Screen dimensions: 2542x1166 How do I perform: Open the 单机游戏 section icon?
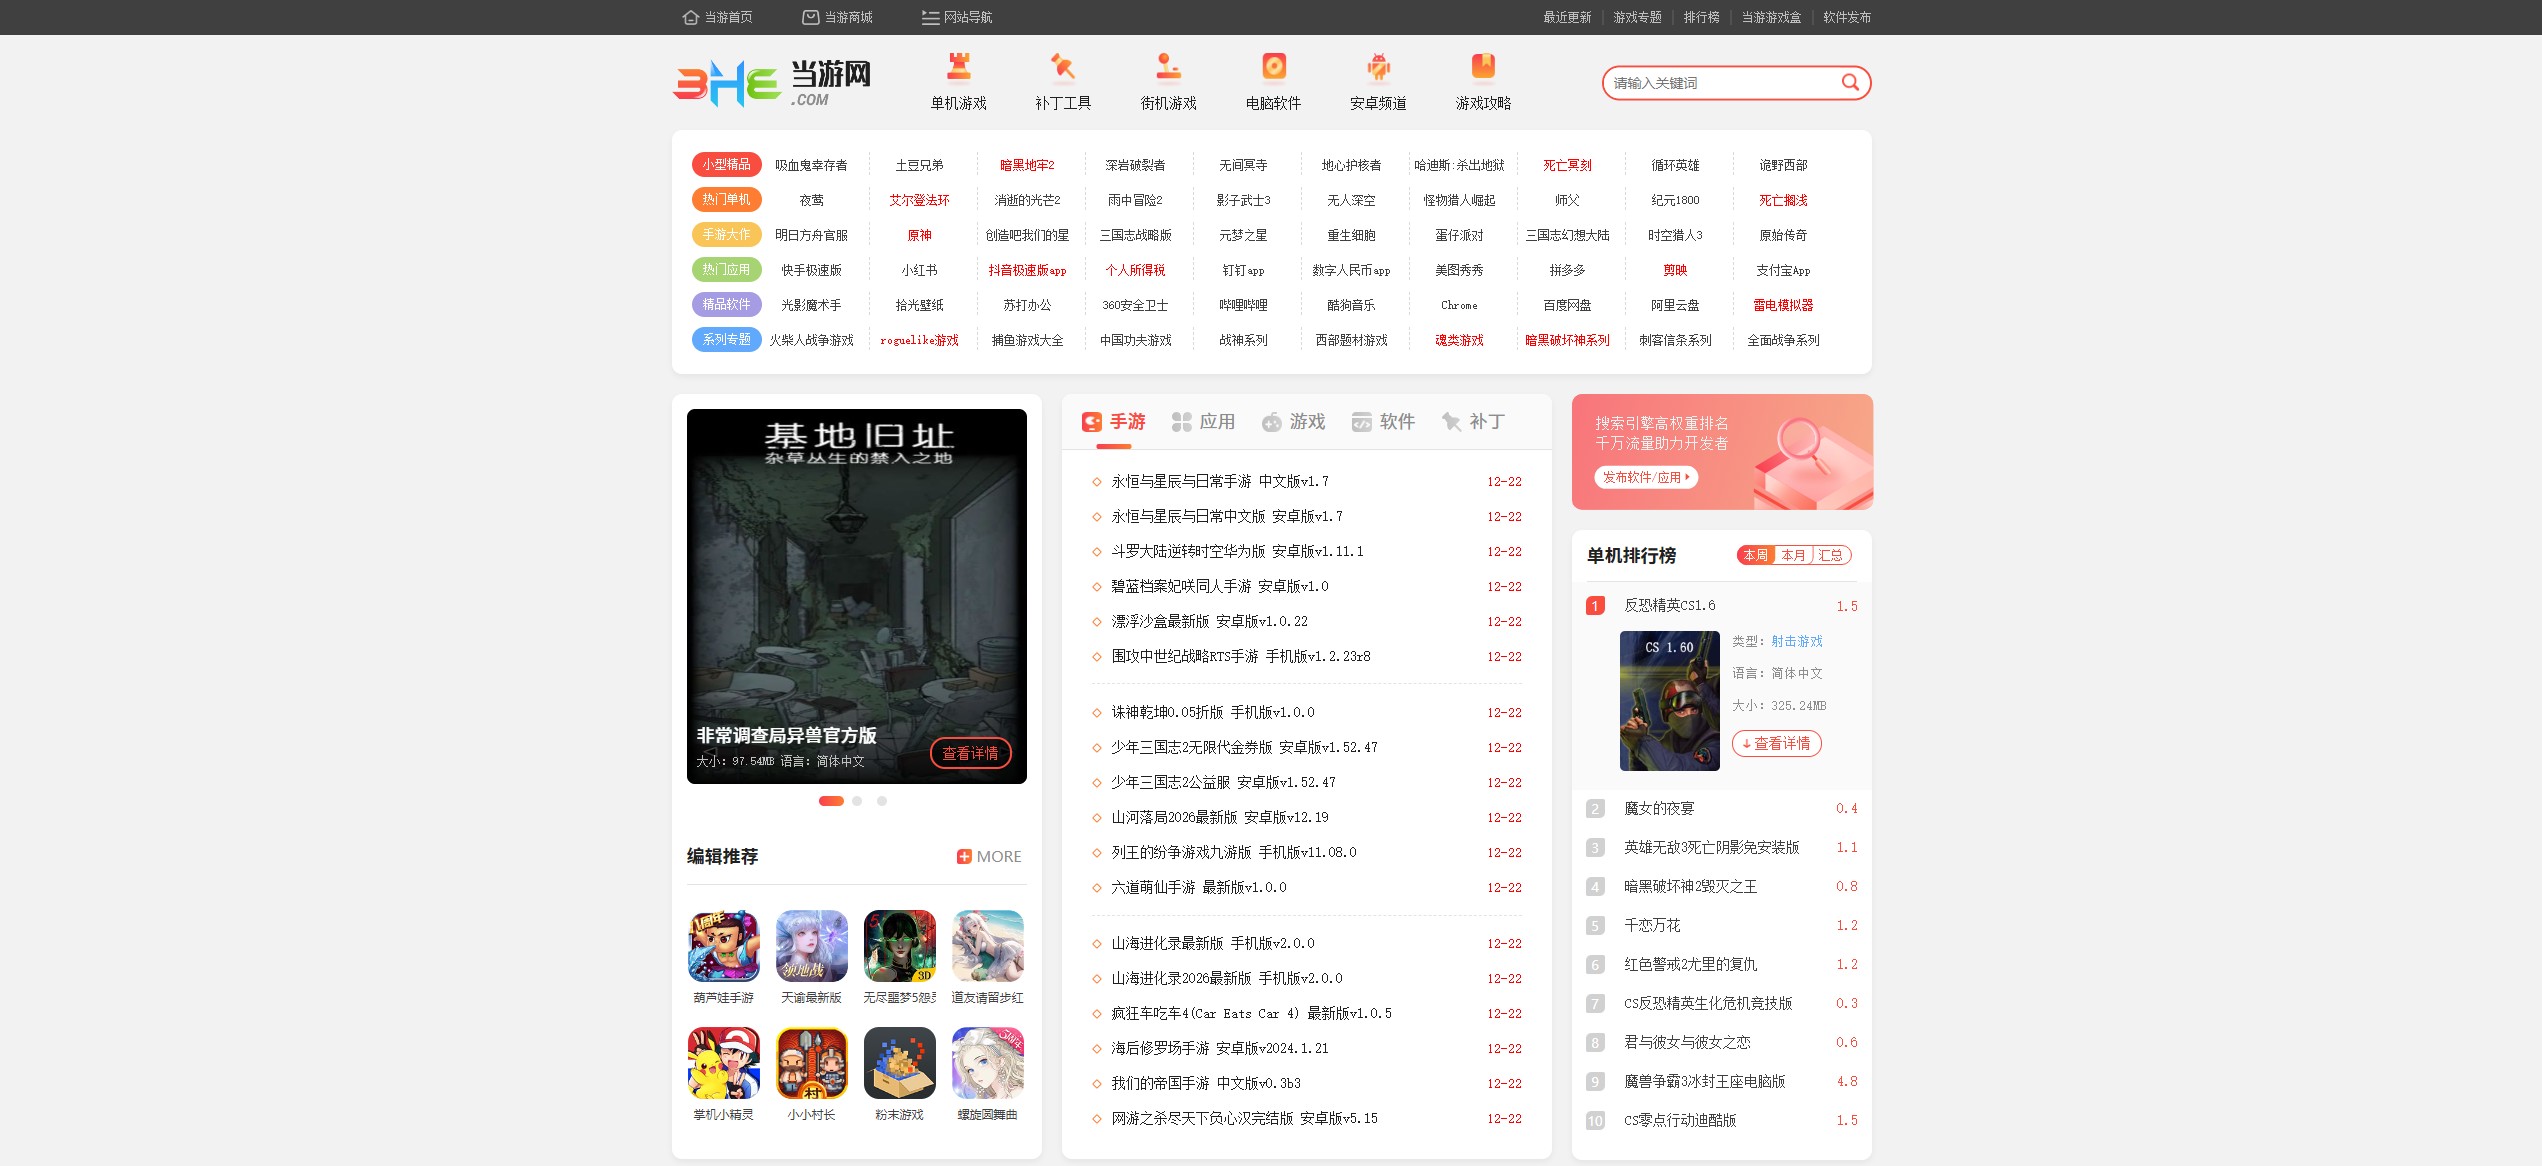[x=958, y=68]
